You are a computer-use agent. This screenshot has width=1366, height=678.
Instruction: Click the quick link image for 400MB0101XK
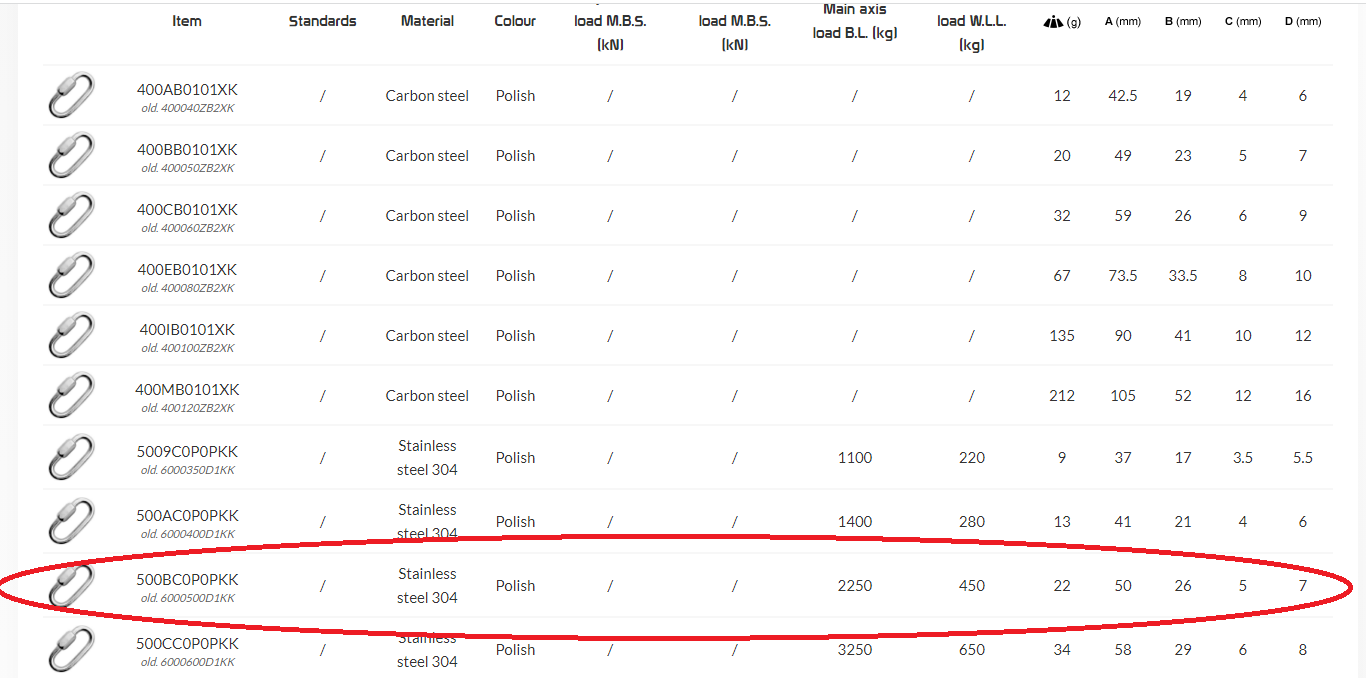pyautogui.click(x=71, y=396)
